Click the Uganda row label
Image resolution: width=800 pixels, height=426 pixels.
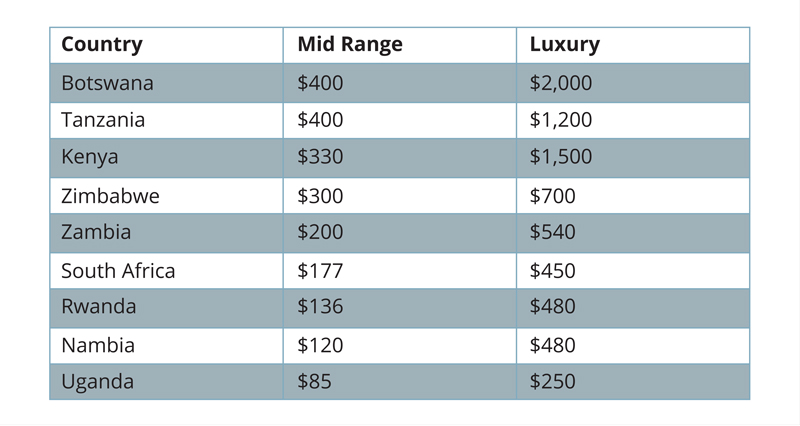(97, 382)
